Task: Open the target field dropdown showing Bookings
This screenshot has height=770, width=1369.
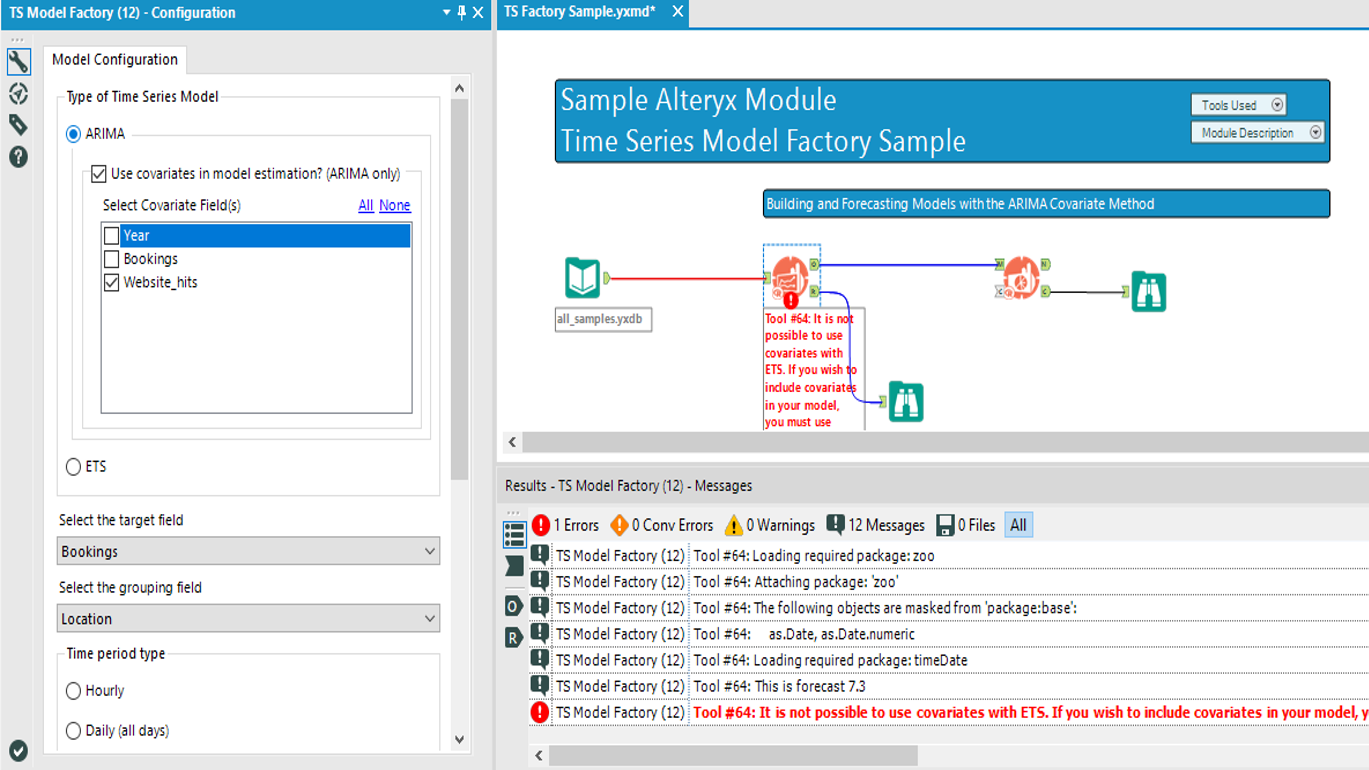Action: point(248,551)
